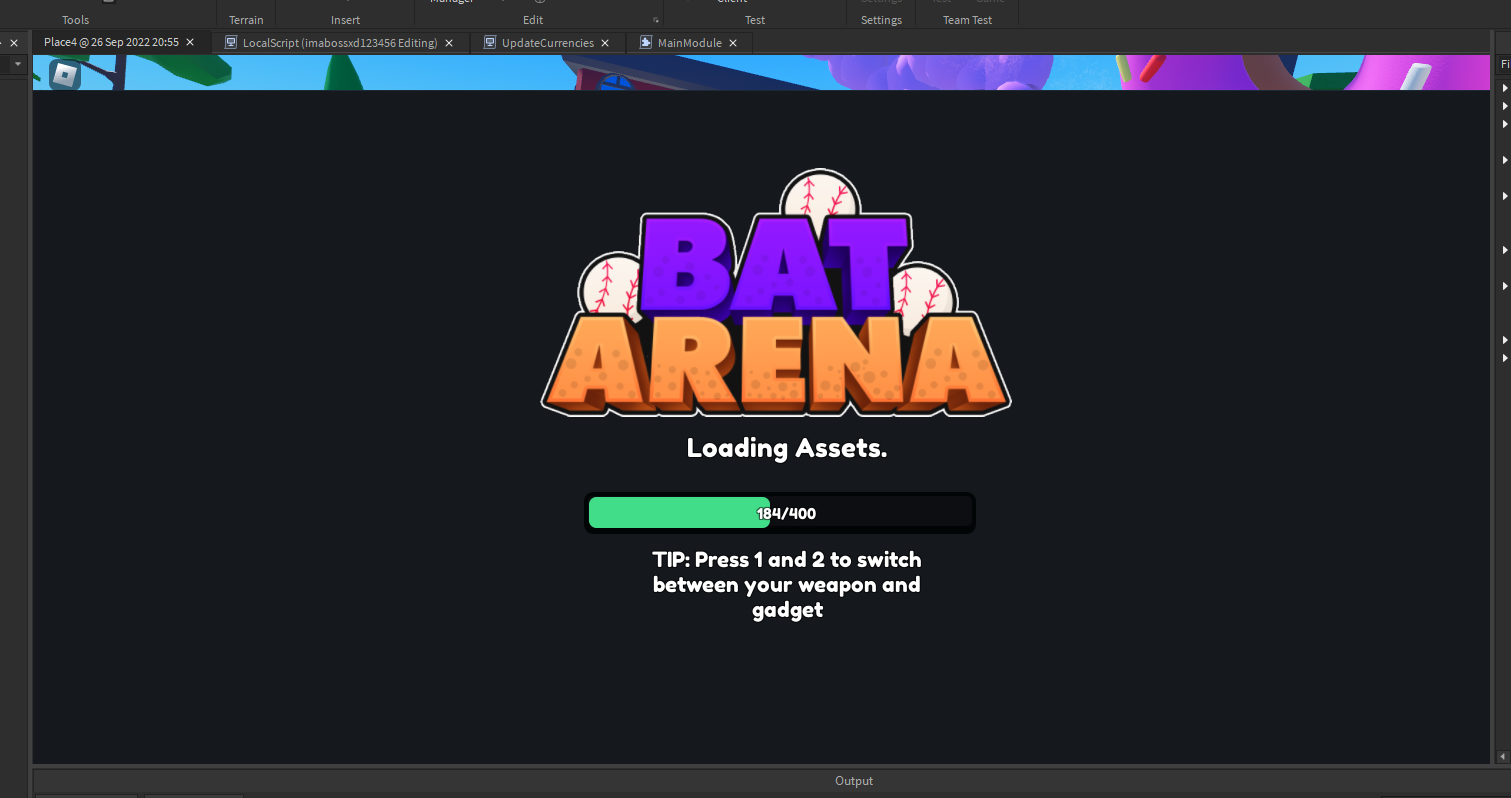Close the left docked panel
This screenshot has width=1511, height=798.
pos(14,43)
